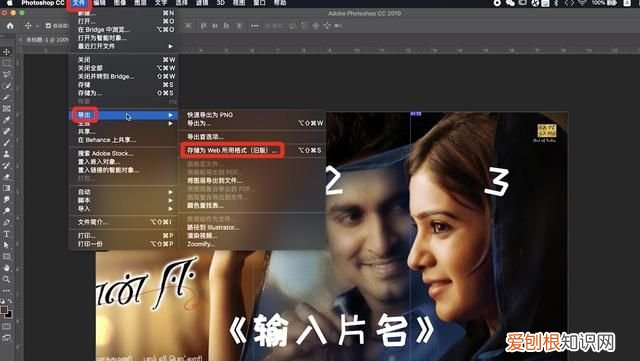Open the 文件 menu in menu bar
The image size is (640, 361).
(x=79, y=3)
